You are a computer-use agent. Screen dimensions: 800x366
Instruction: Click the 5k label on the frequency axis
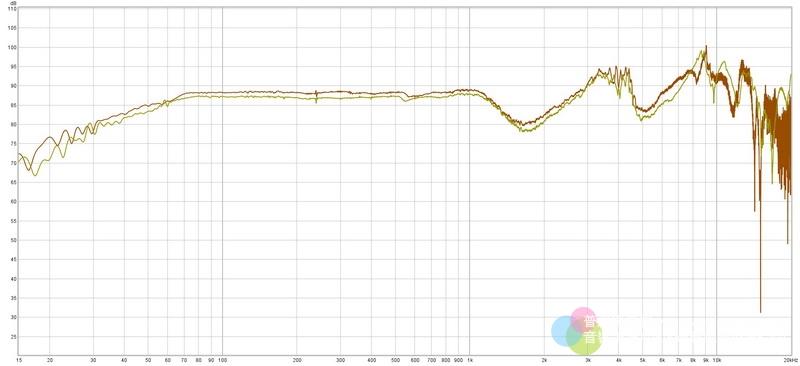click(x=642, y=360)
